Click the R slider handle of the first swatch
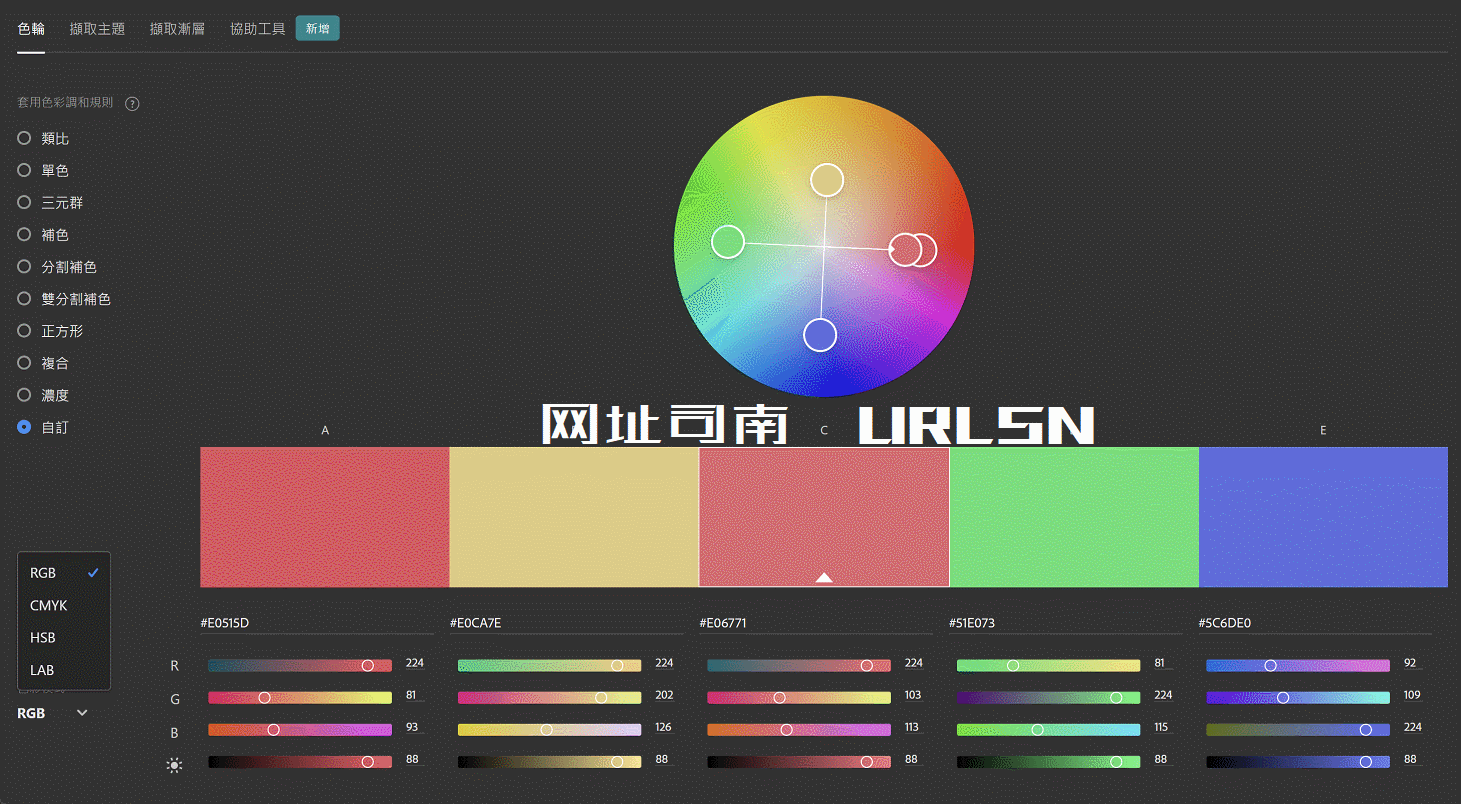 pyautogui.click(x=367, y=665)
